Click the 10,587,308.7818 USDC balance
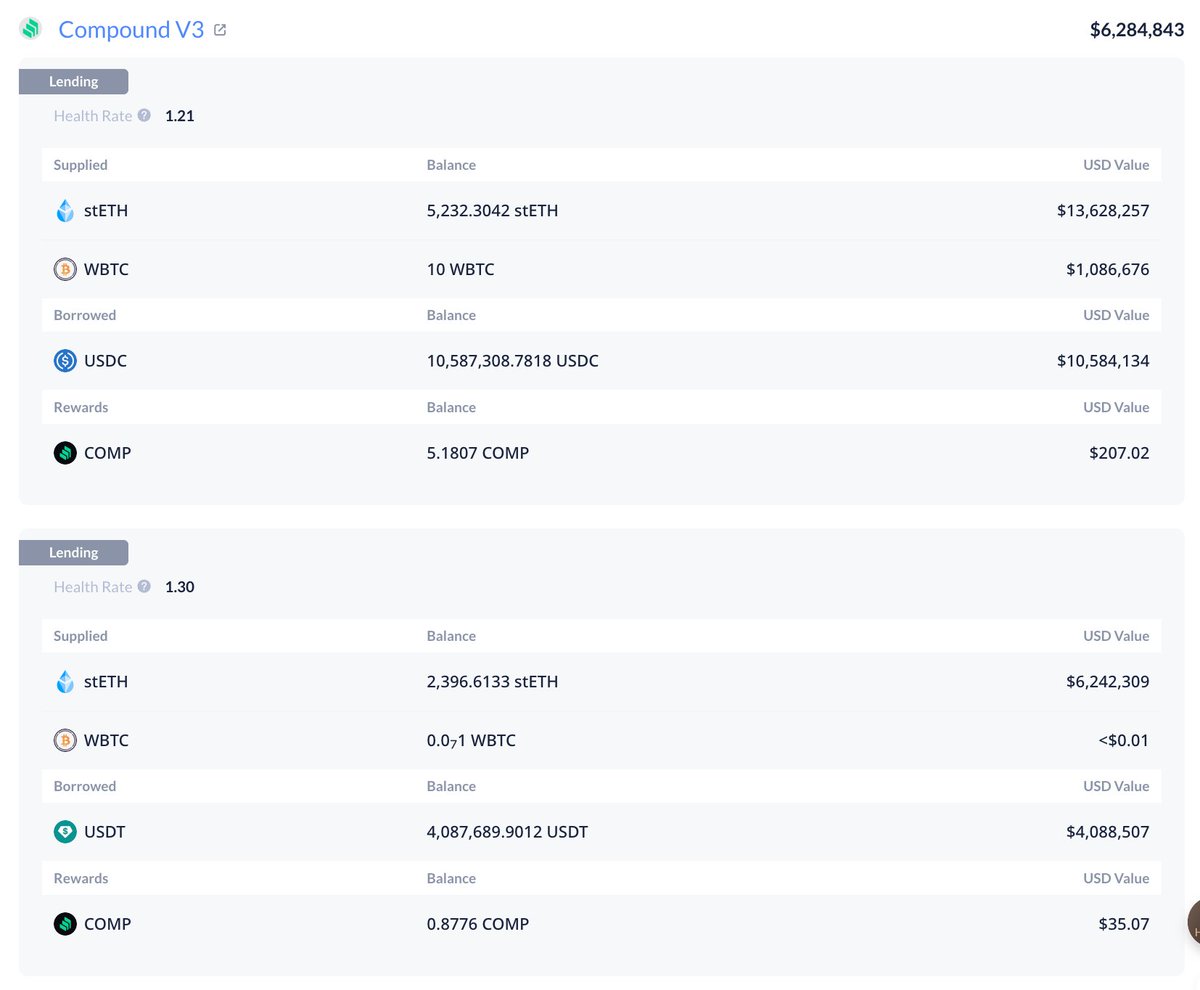 pos(512,360)
